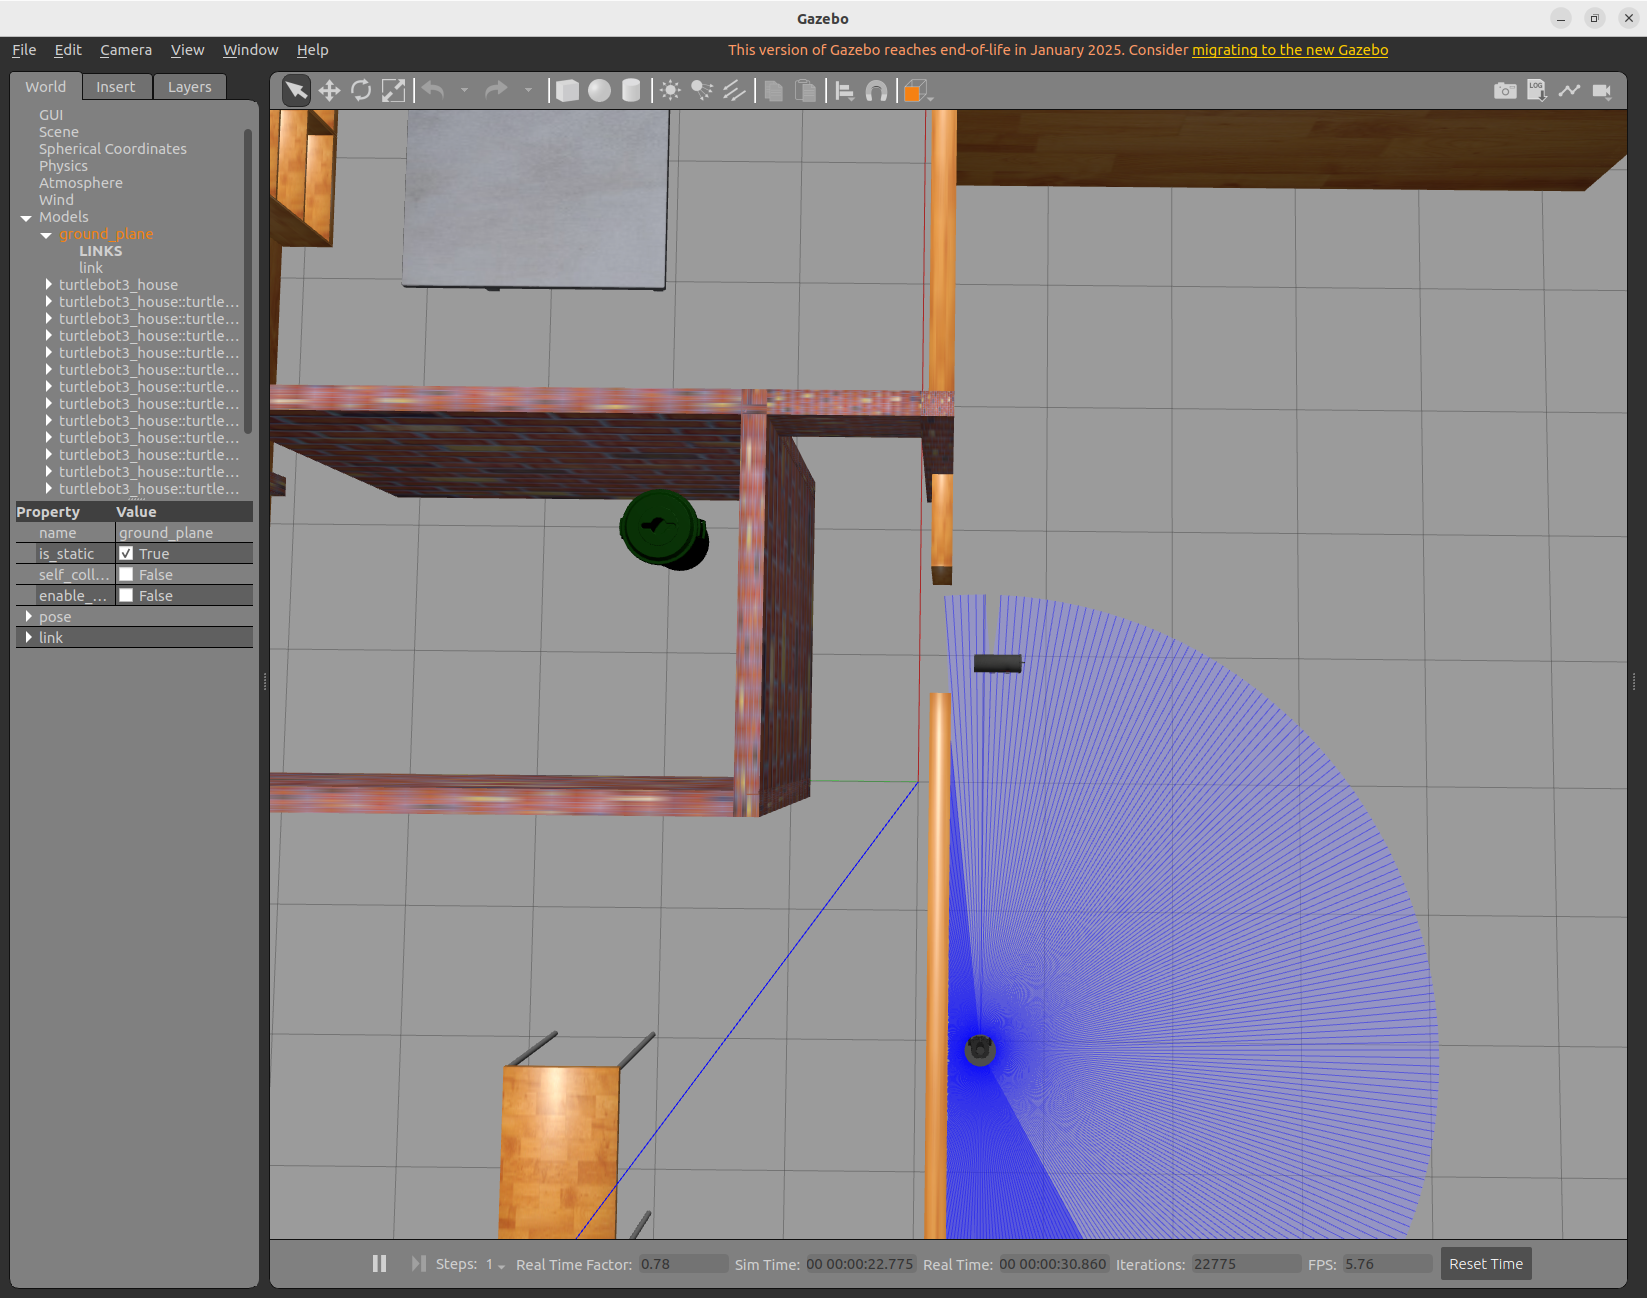
Task: Add a Point light from toolbar
Action: [x=671, y=91]
